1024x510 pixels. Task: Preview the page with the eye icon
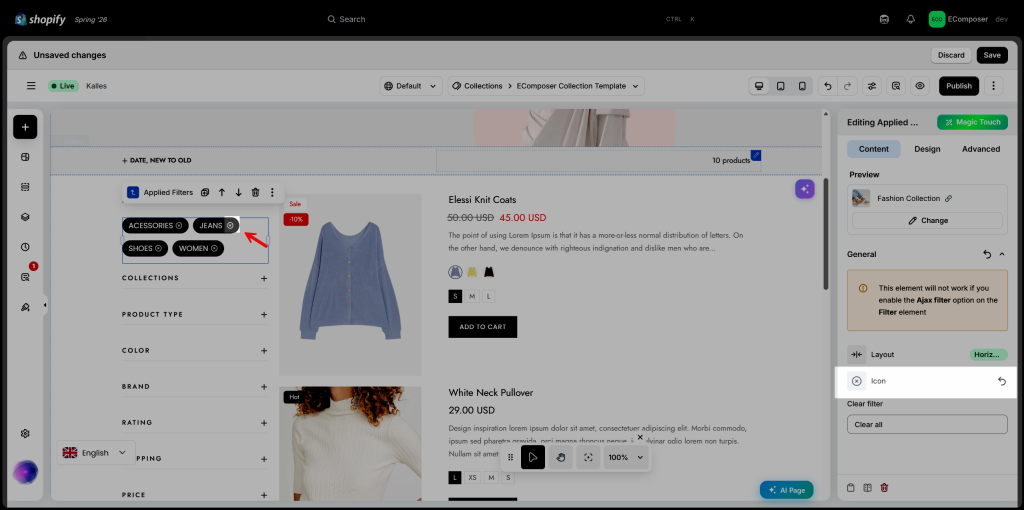(x=920, y=86)
